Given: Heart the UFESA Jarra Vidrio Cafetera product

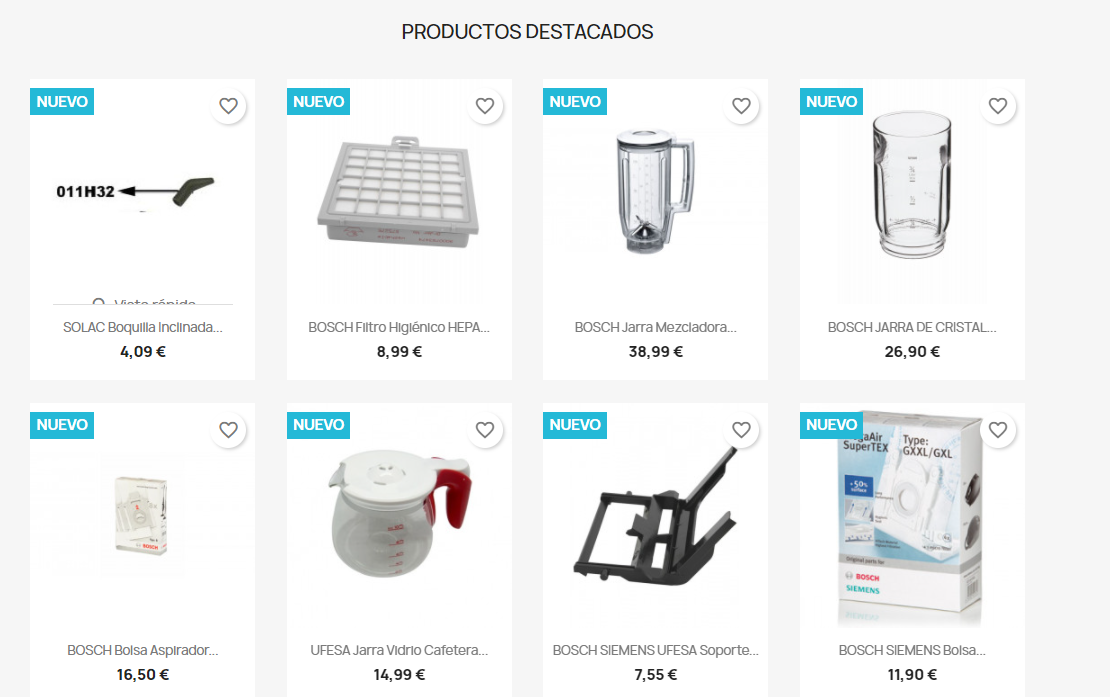Looking at the screenshot, I should (x=485, y=430).
